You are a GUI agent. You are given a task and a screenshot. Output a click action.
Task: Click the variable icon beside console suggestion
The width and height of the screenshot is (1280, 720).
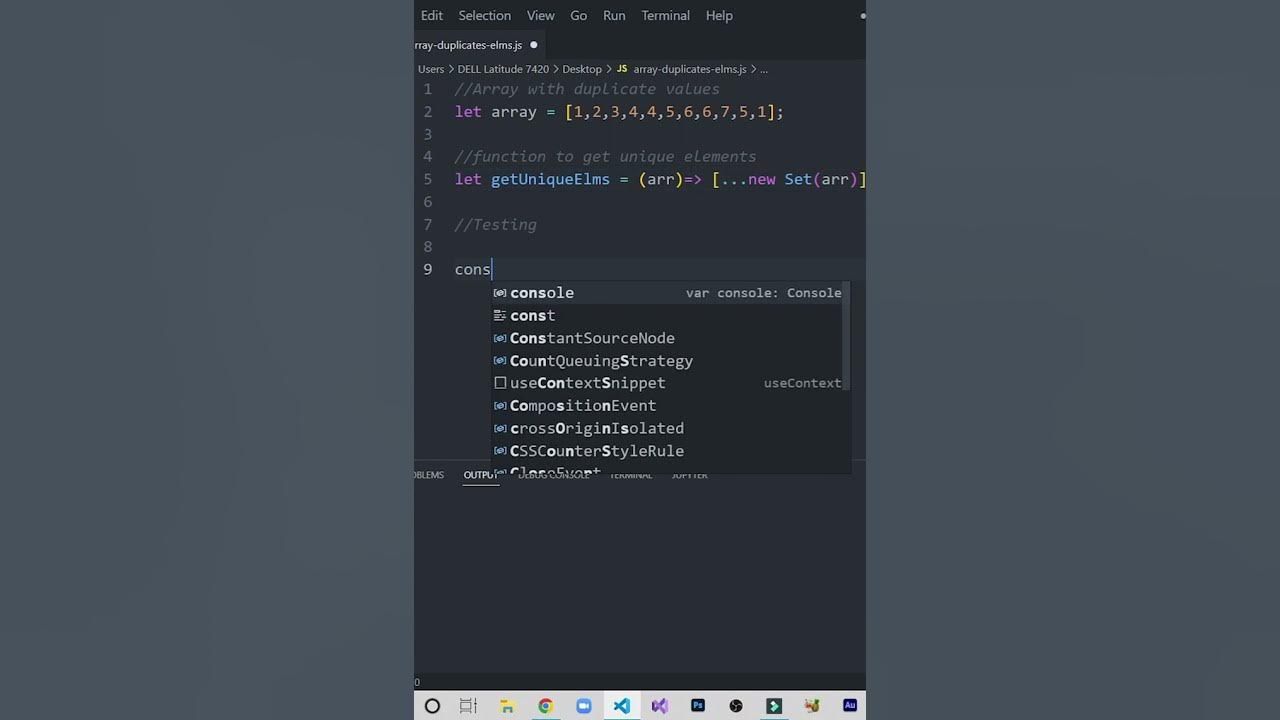500,293
